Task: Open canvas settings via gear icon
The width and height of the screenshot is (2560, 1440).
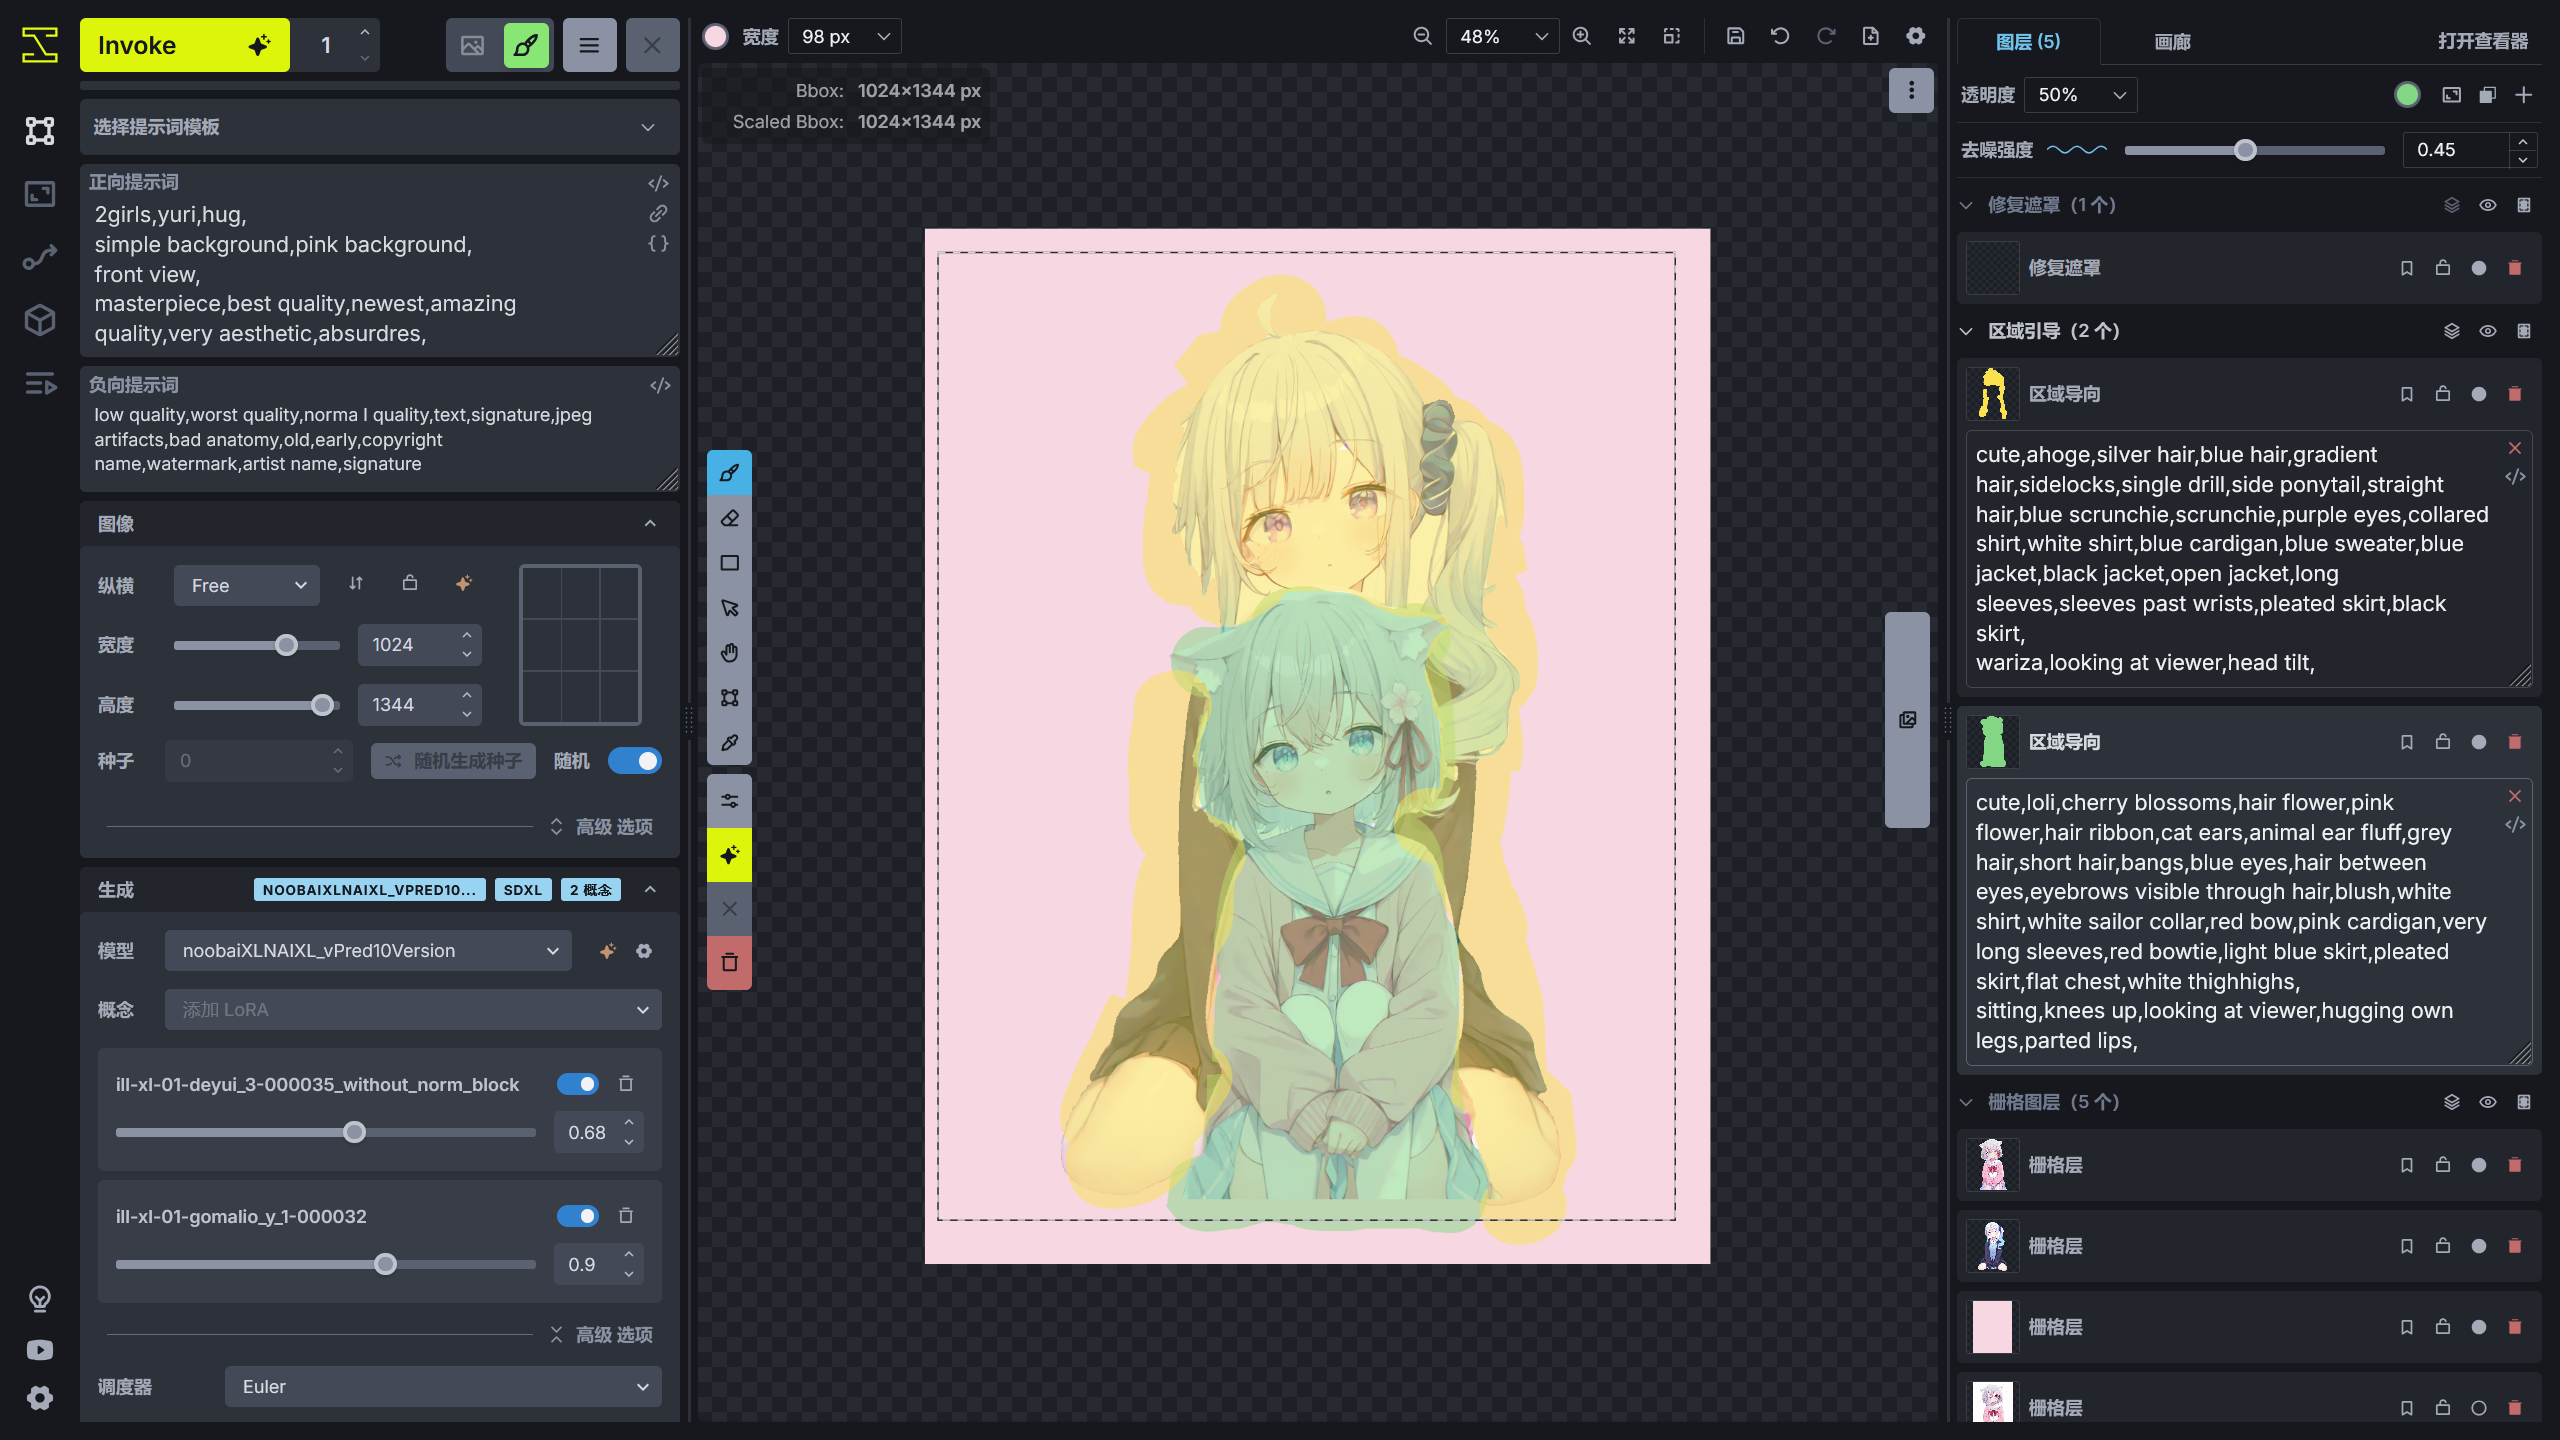Action: pos(1915,35)
